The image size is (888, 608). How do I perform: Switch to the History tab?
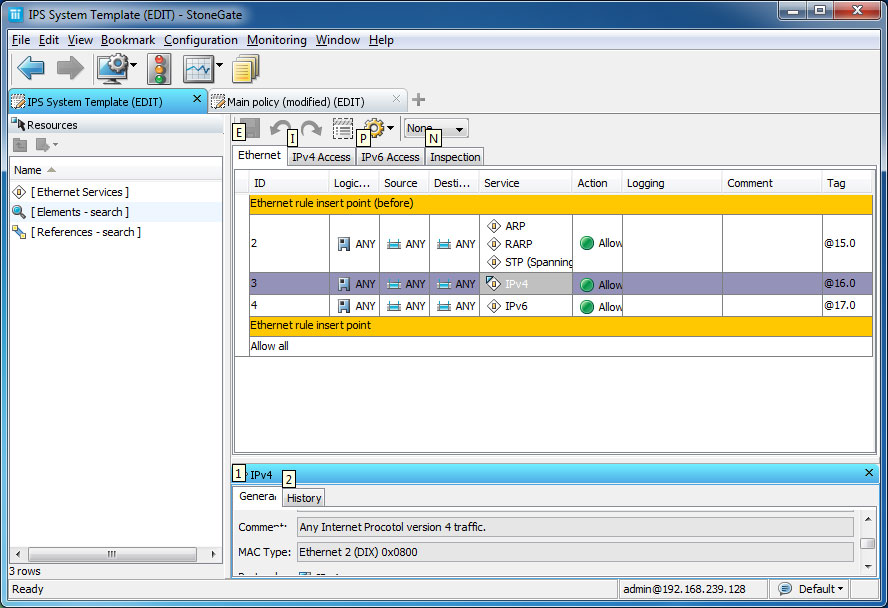tap(304, 498)
